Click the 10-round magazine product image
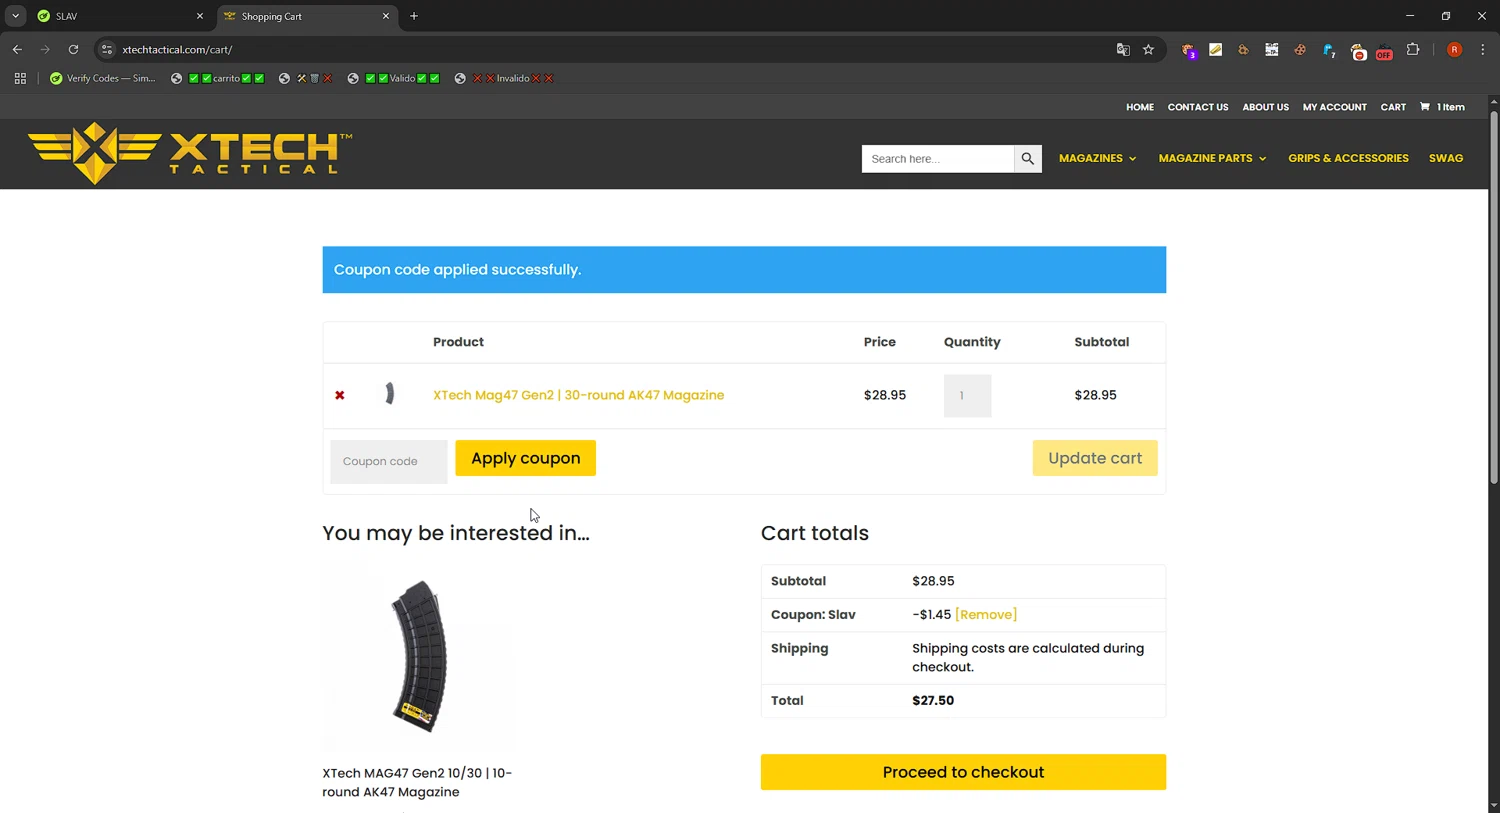Screen dimensions: 1500x813 coord(420,657)
